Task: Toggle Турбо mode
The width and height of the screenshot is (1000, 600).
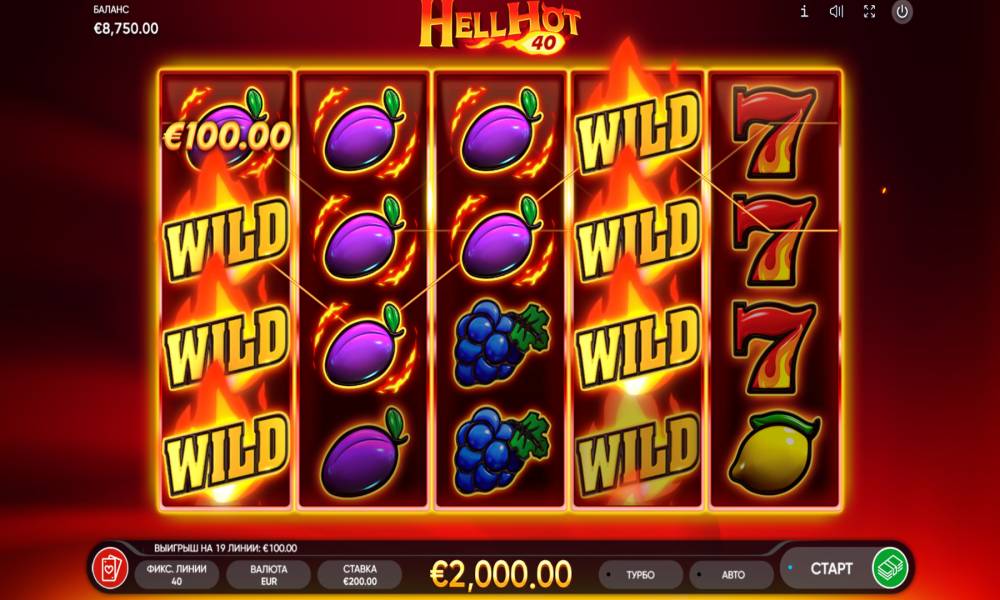Action: [640, 574]
